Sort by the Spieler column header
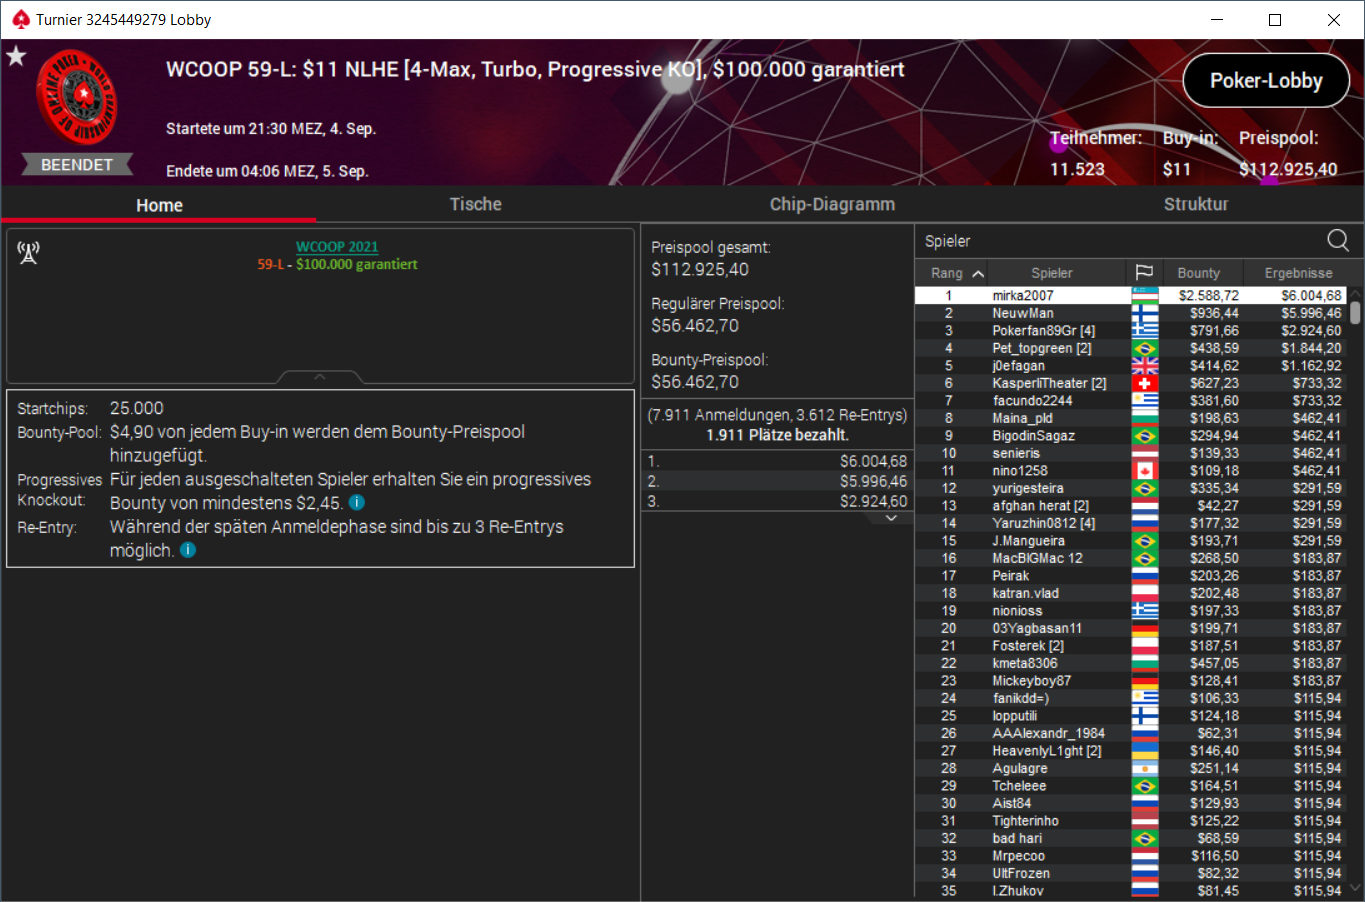Image resolution: width=1365 pixels, height=902 pixels. pyautogui.click(x=1052, y=273)
